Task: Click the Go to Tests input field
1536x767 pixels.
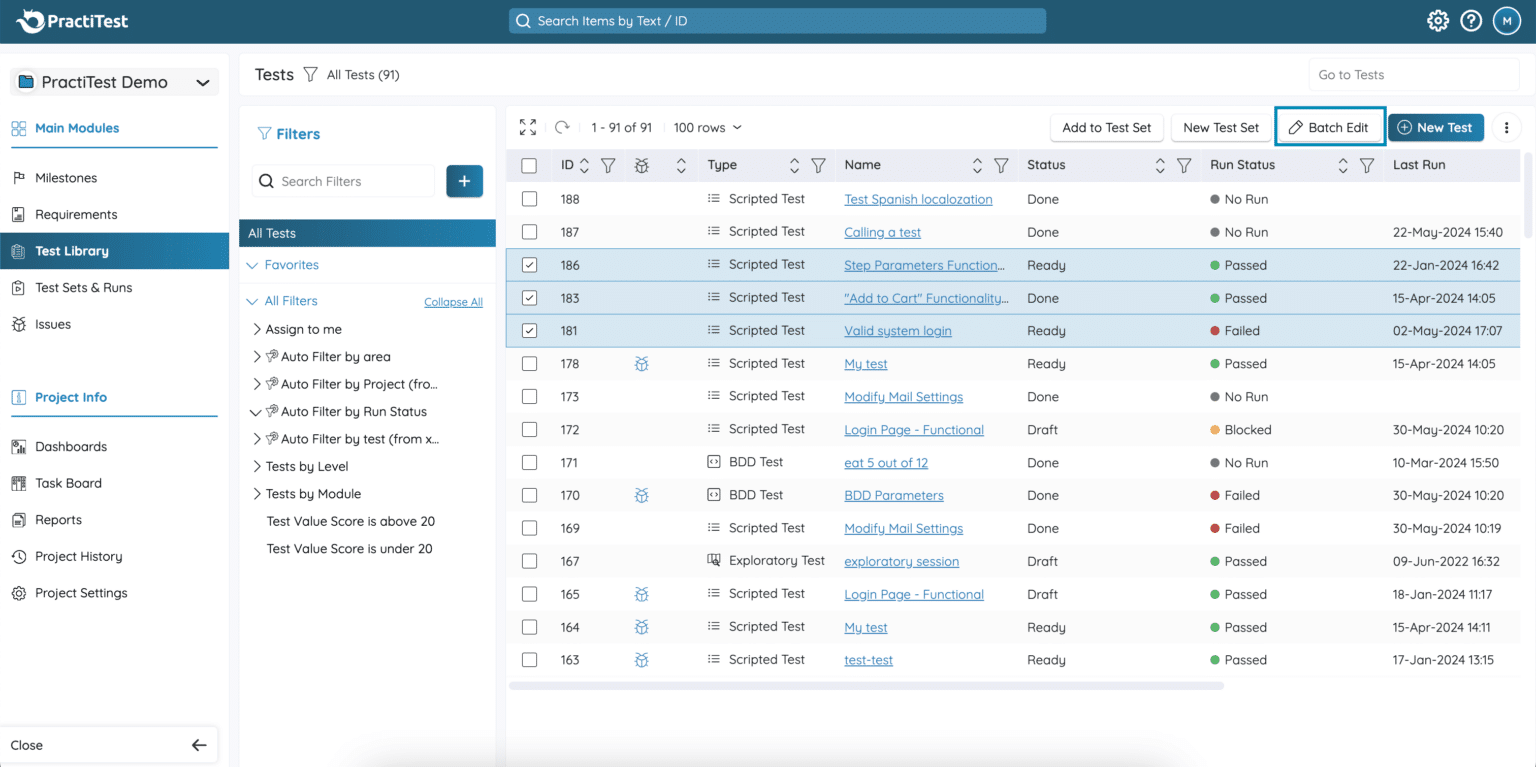Action: 1413,75
